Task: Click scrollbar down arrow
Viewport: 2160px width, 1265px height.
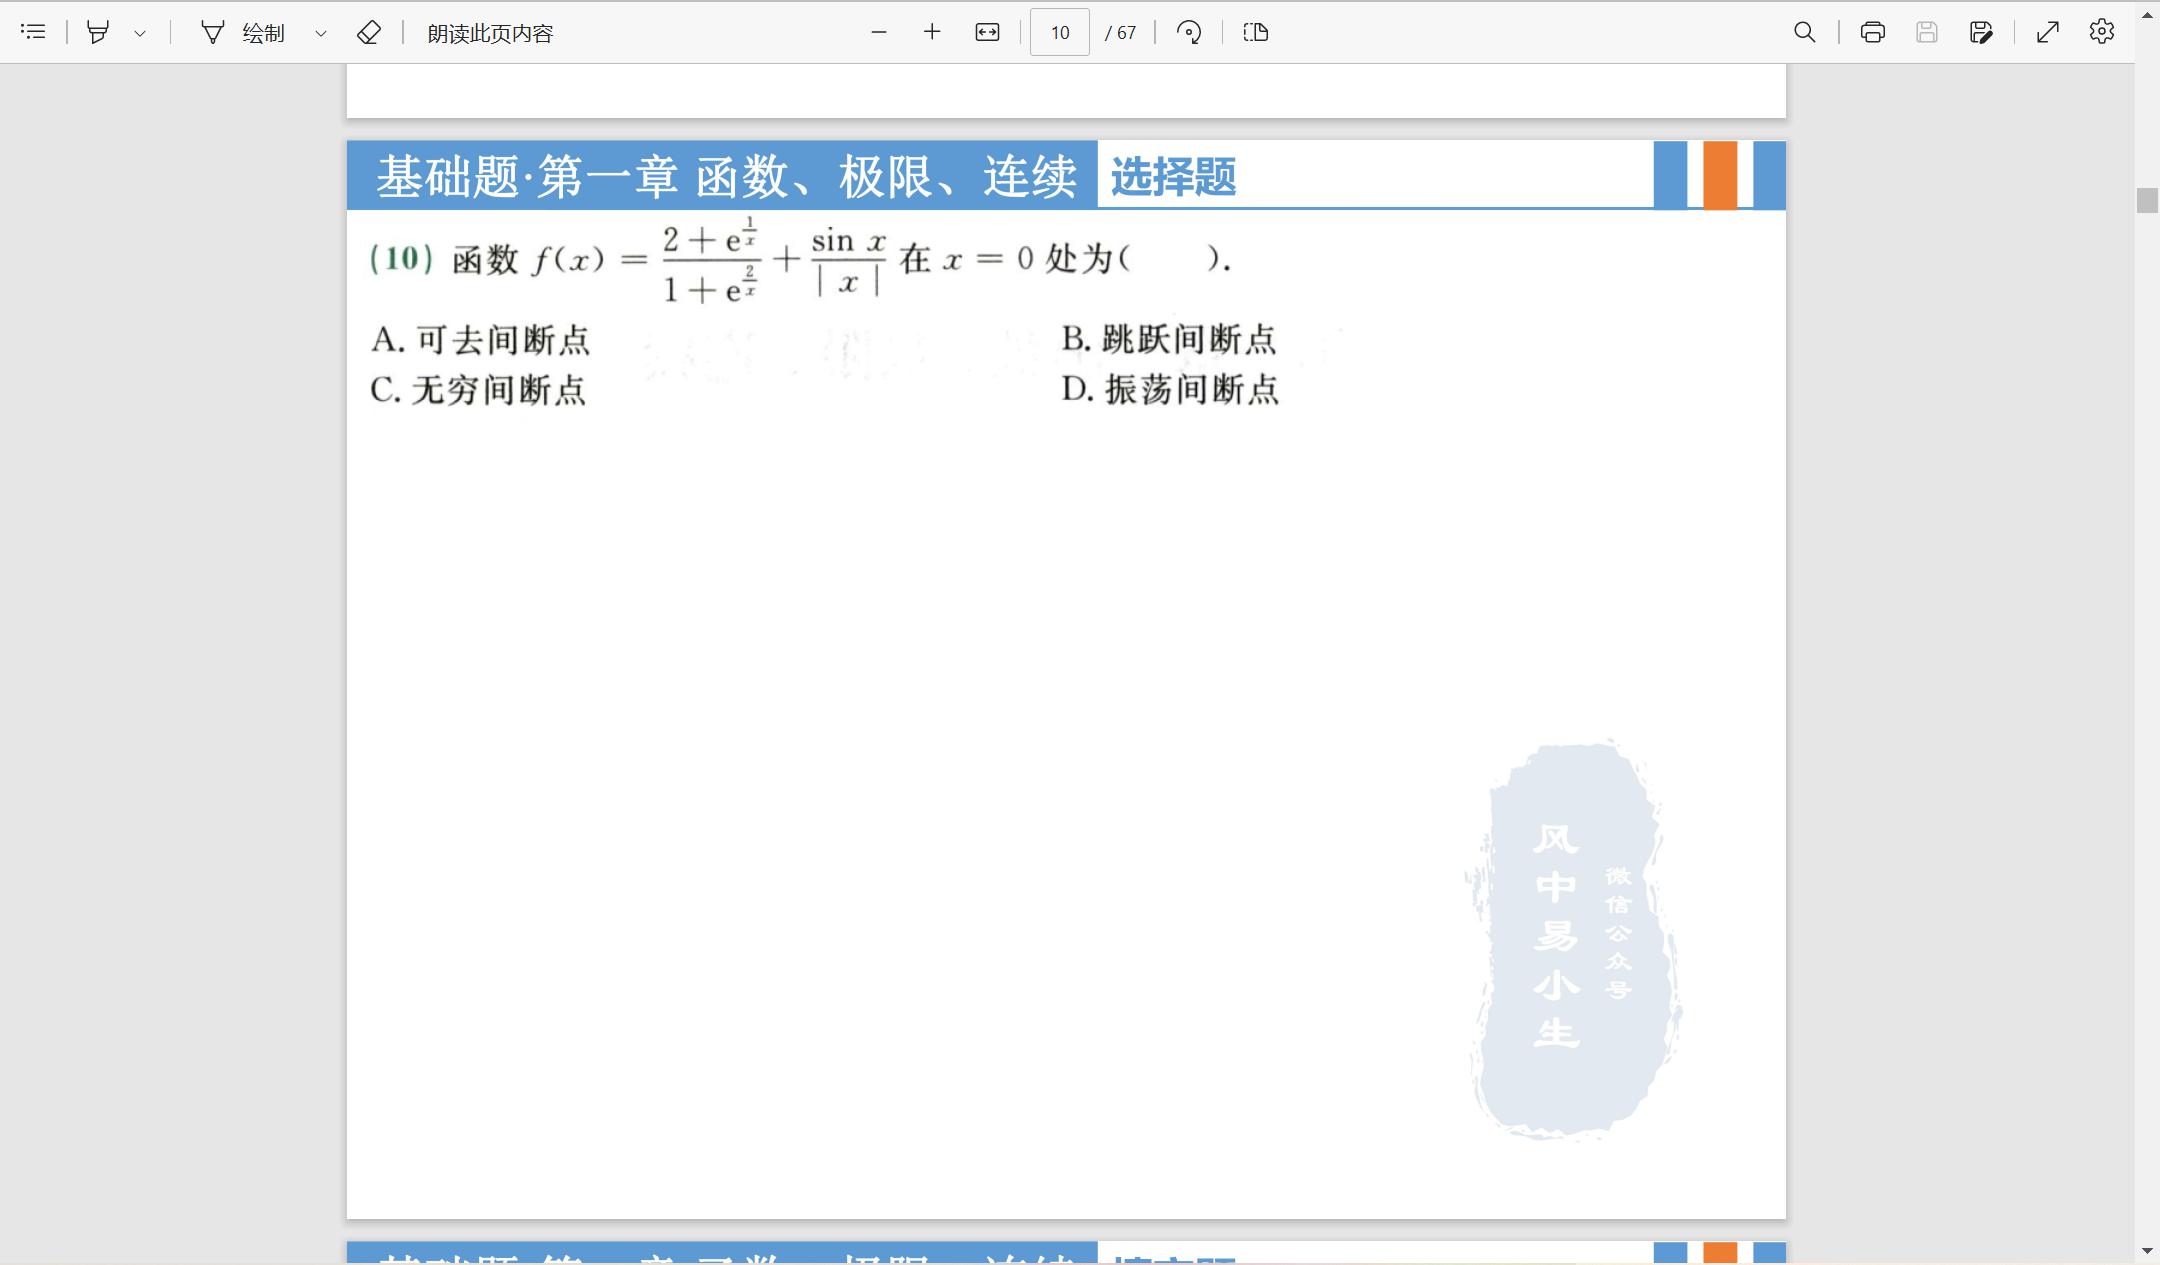Action: (2147, 1250)
